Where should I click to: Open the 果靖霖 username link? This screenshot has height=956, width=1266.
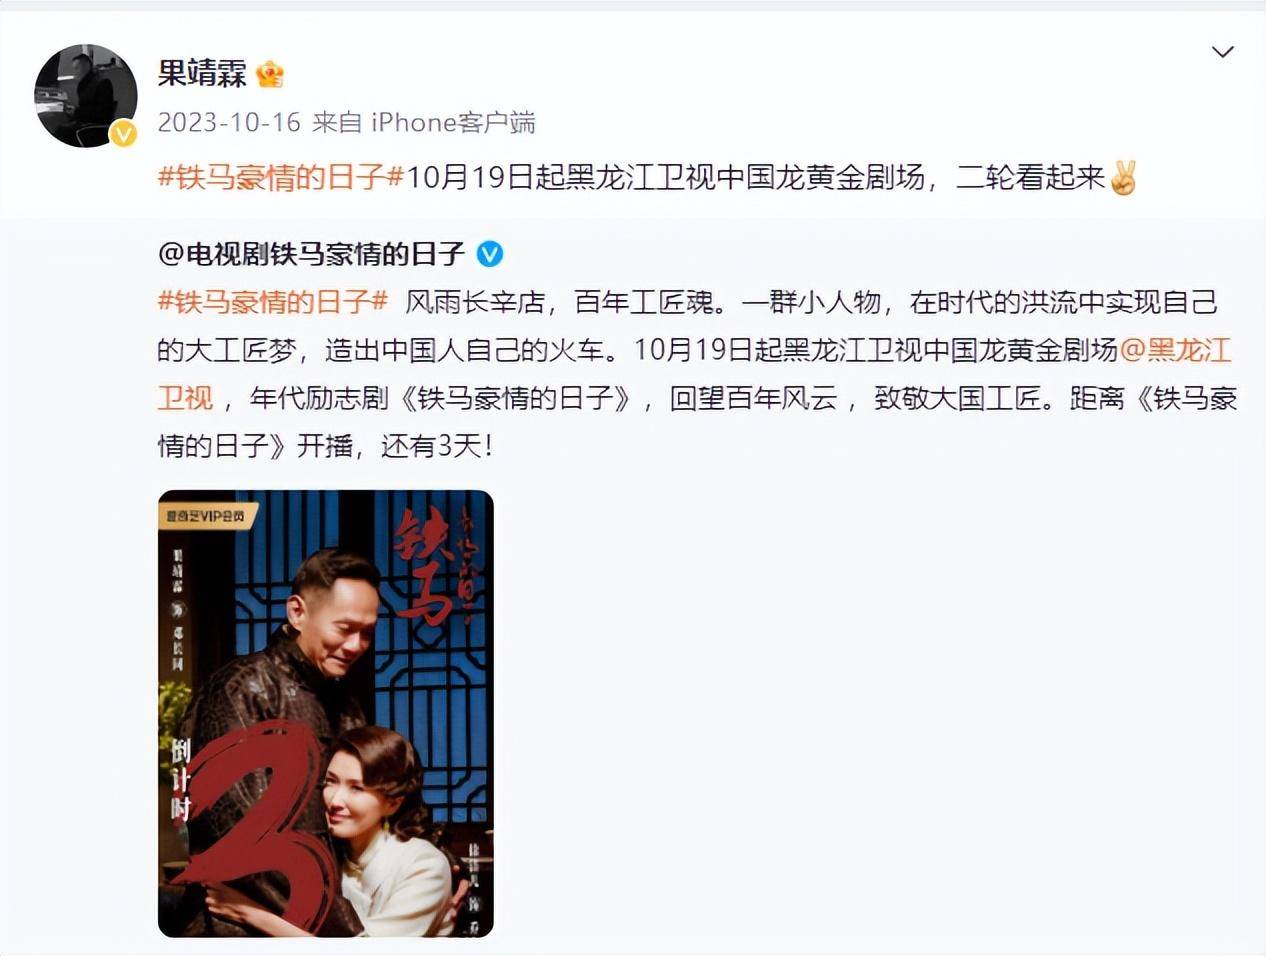[202, 73]
